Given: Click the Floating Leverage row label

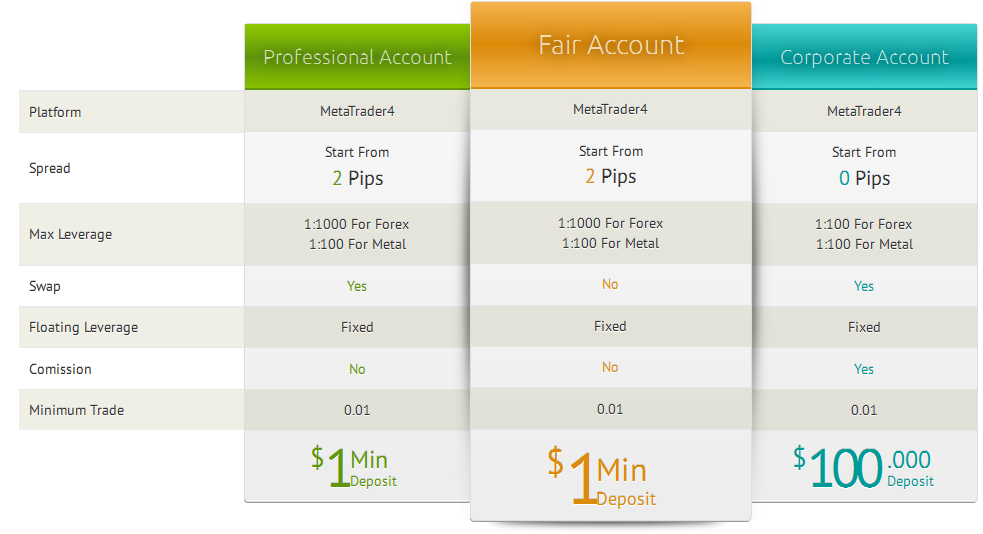Looking at the screenshot, I should (83, 327).
